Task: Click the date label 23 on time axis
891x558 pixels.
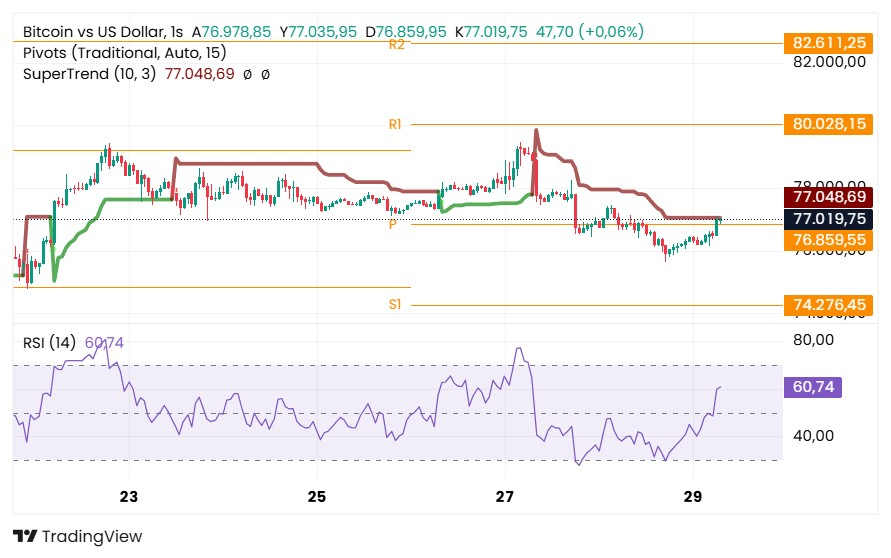Action: coord(129,497)
